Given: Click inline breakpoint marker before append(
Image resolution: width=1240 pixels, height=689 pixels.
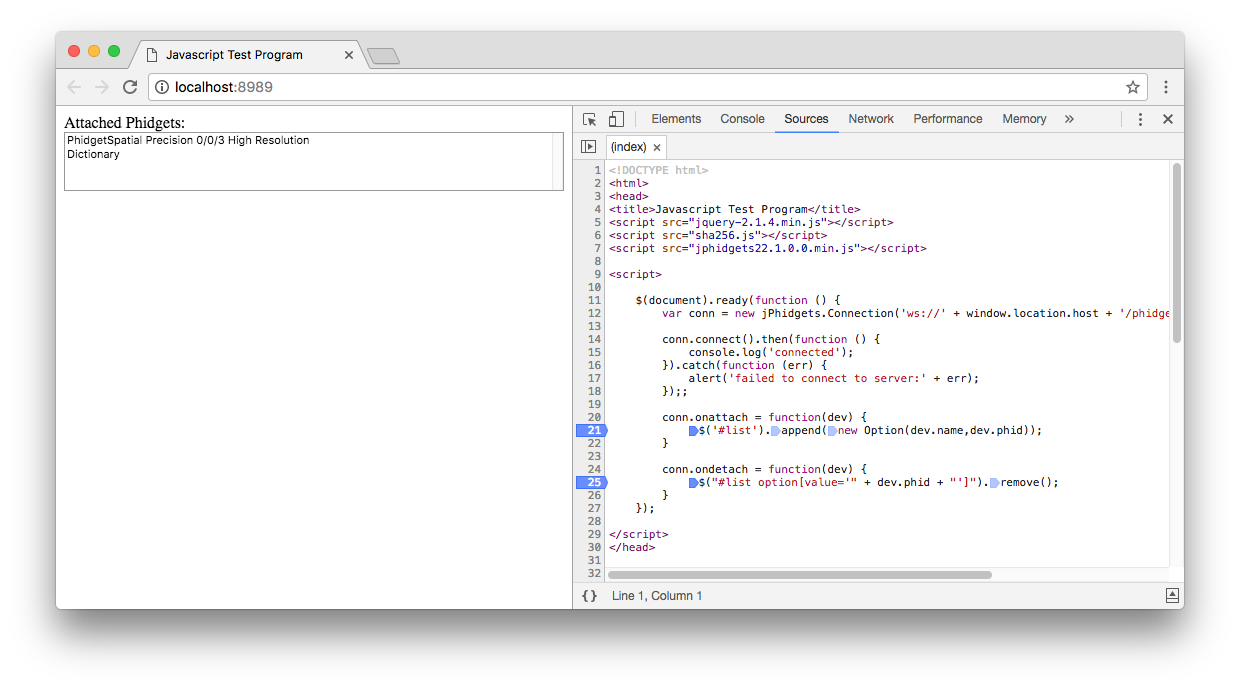Looking at the screenshot, I should click(x=775, y=430).
